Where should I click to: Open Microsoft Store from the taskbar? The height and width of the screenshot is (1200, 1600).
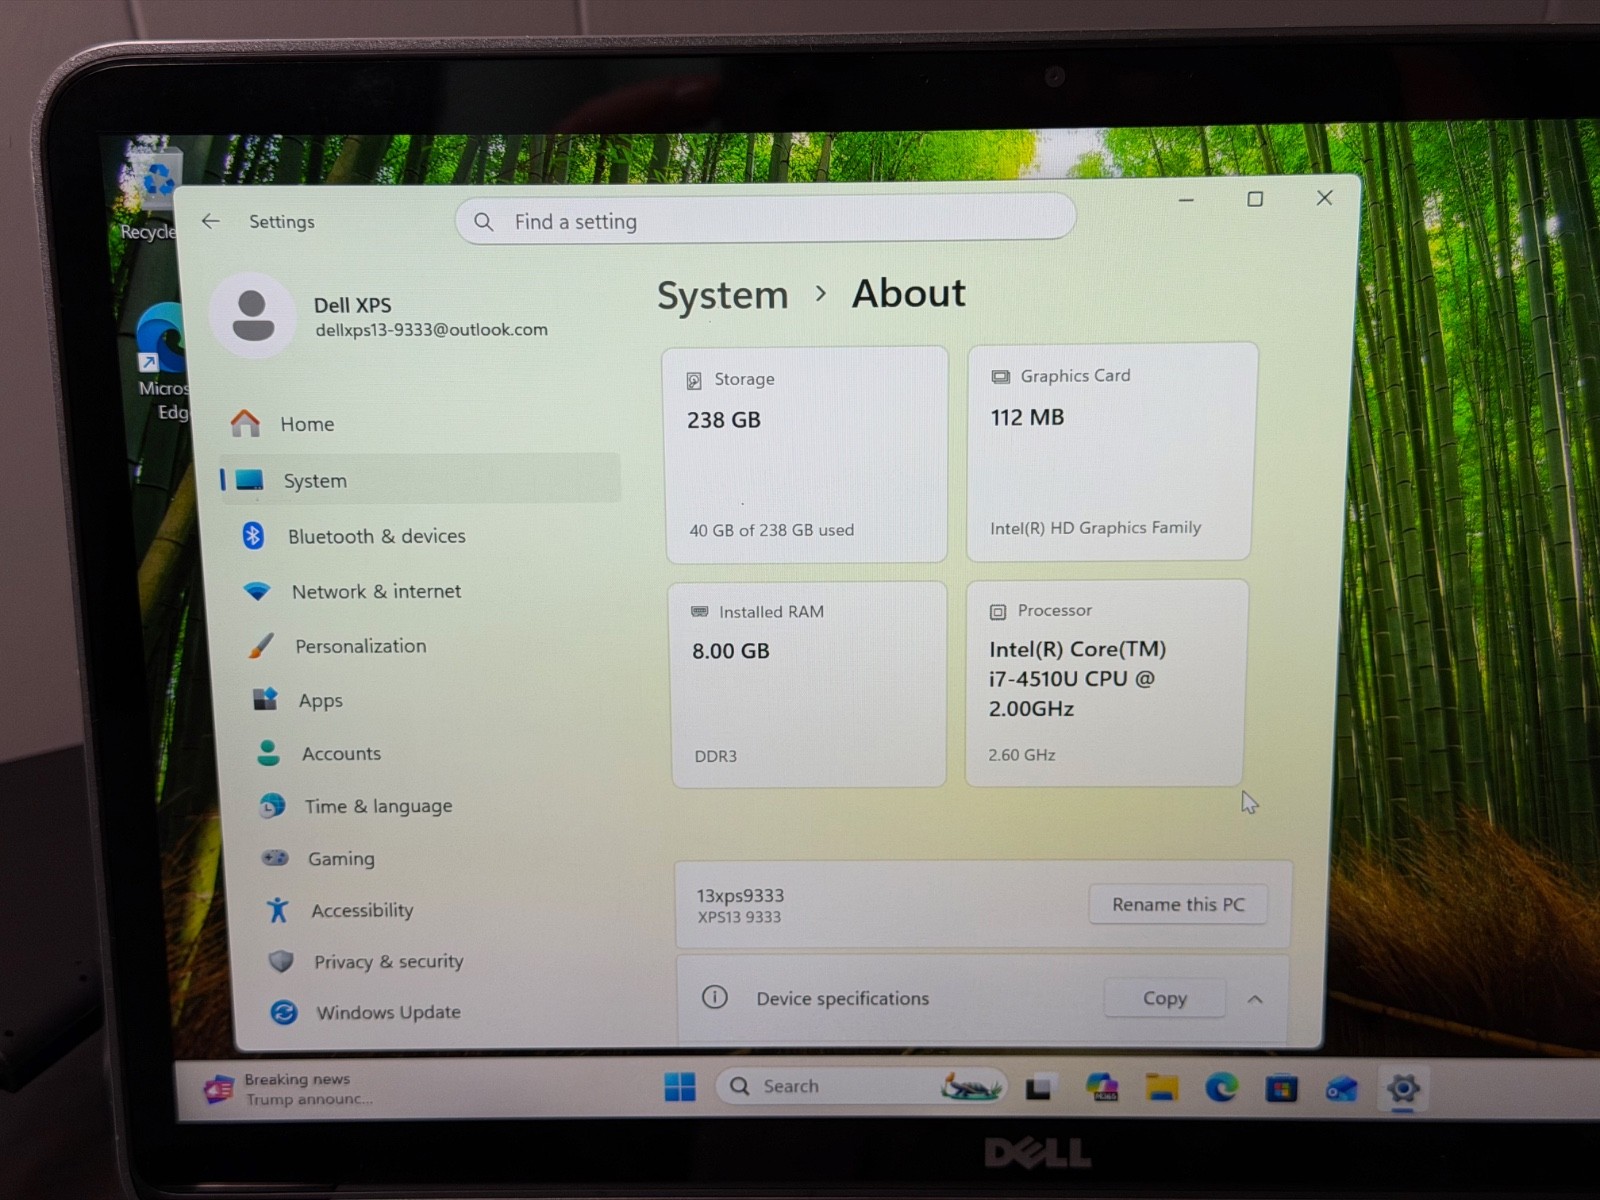coord(1281,1088)
